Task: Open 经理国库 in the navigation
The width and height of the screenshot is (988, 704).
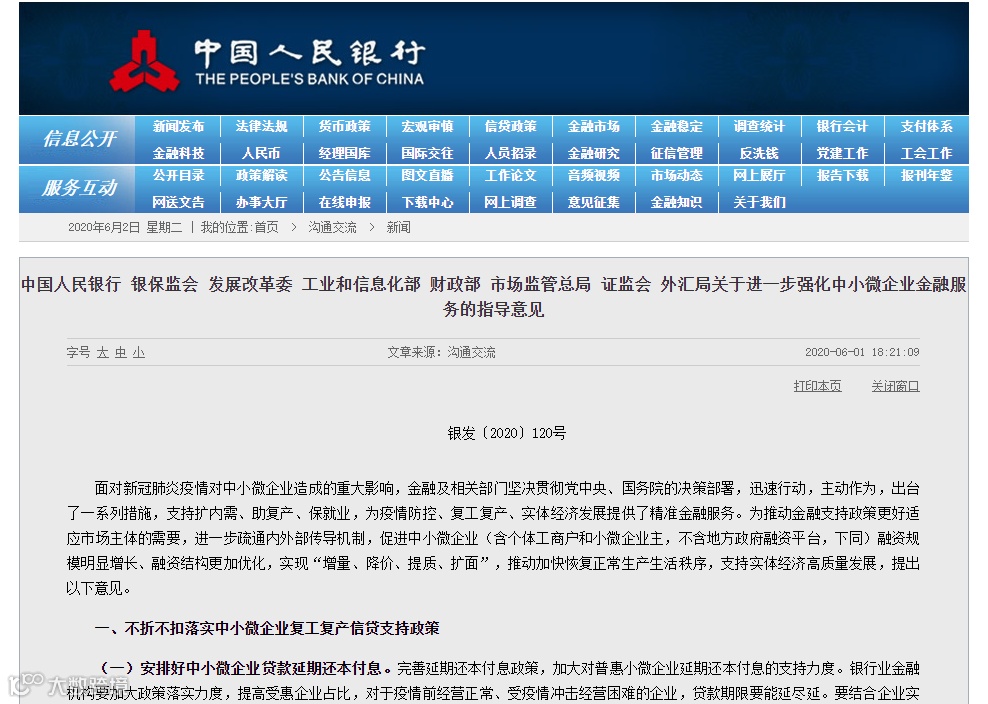Action: [345, 153]
